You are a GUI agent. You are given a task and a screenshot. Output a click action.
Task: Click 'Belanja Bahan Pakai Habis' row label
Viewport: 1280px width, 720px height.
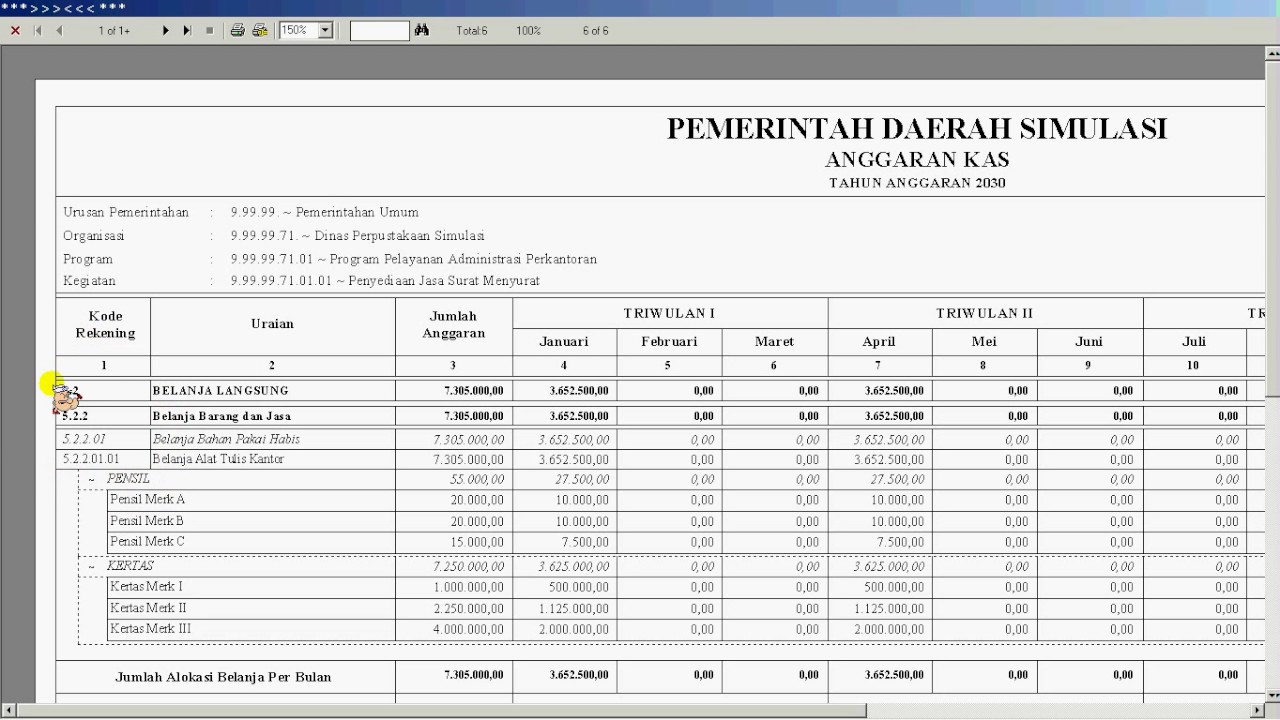pos(226,439)
